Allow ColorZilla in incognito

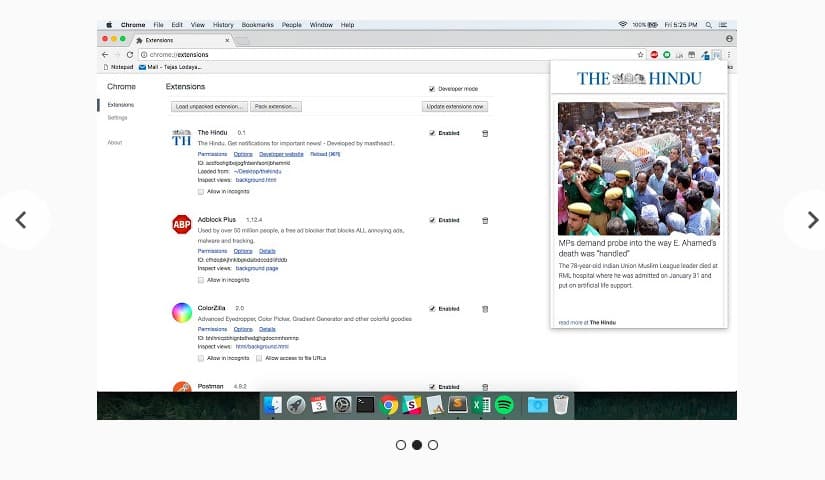pyautogui.click(x=200, y=358)
